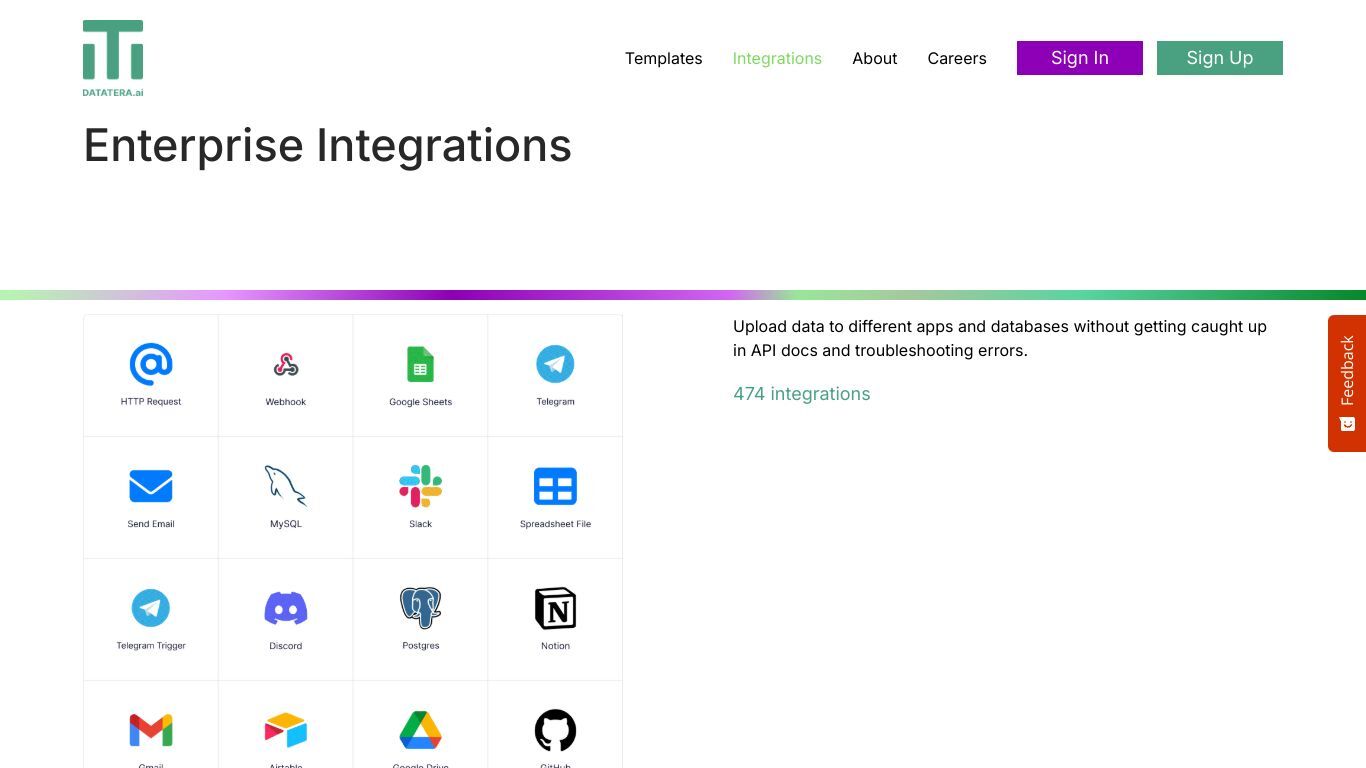Click the Slack integration icon

tap(420, 487)
